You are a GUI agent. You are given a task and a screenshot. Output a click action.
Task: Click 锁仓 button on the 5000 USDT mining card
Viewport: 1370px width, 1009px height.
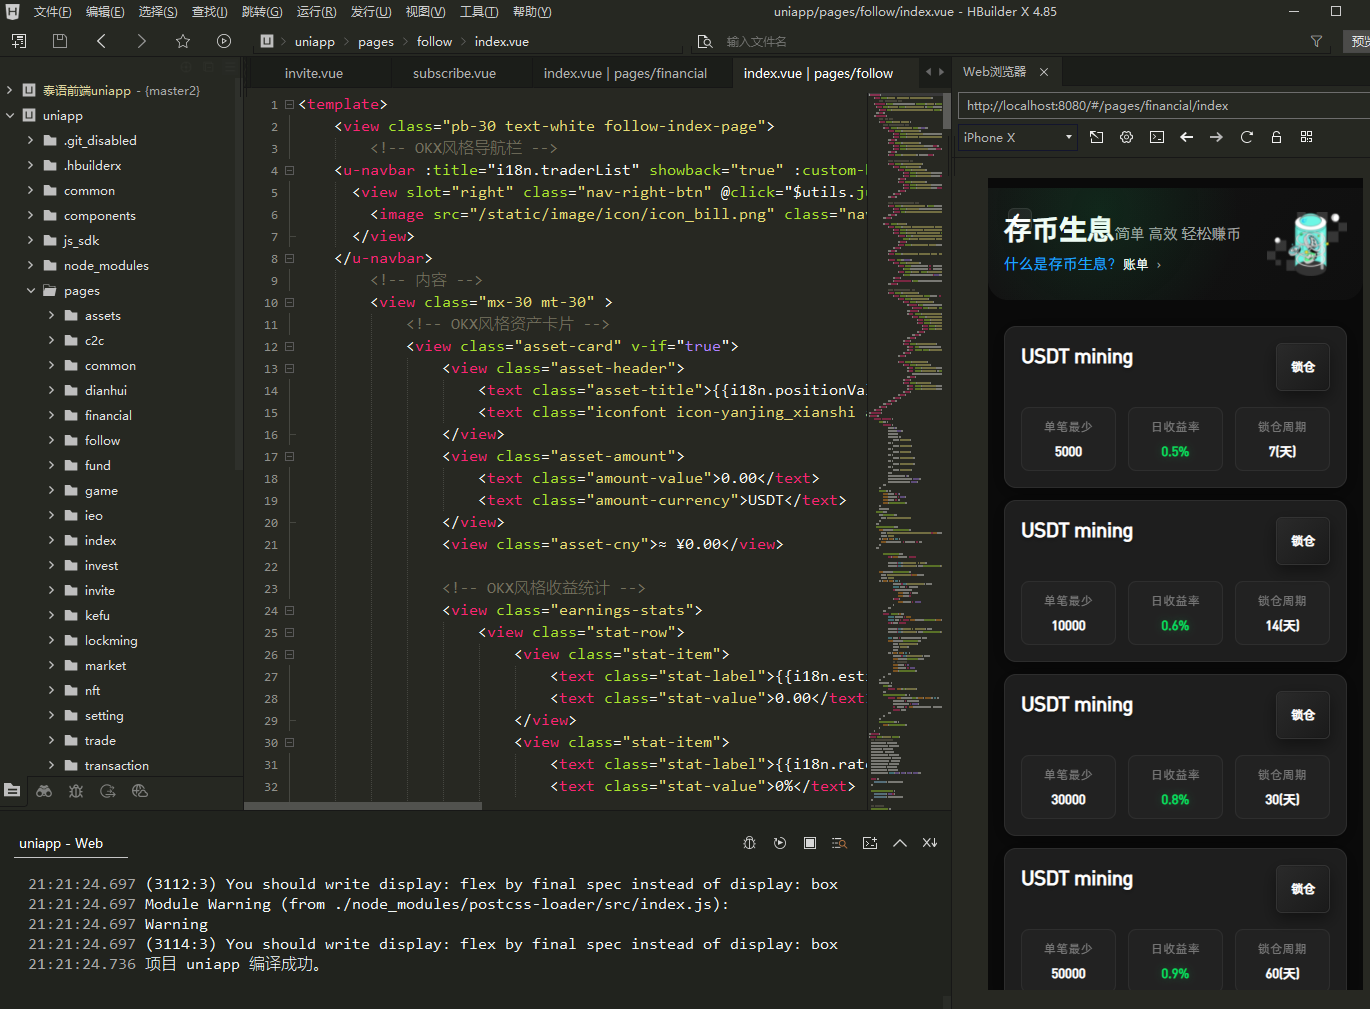point(1302,367)
